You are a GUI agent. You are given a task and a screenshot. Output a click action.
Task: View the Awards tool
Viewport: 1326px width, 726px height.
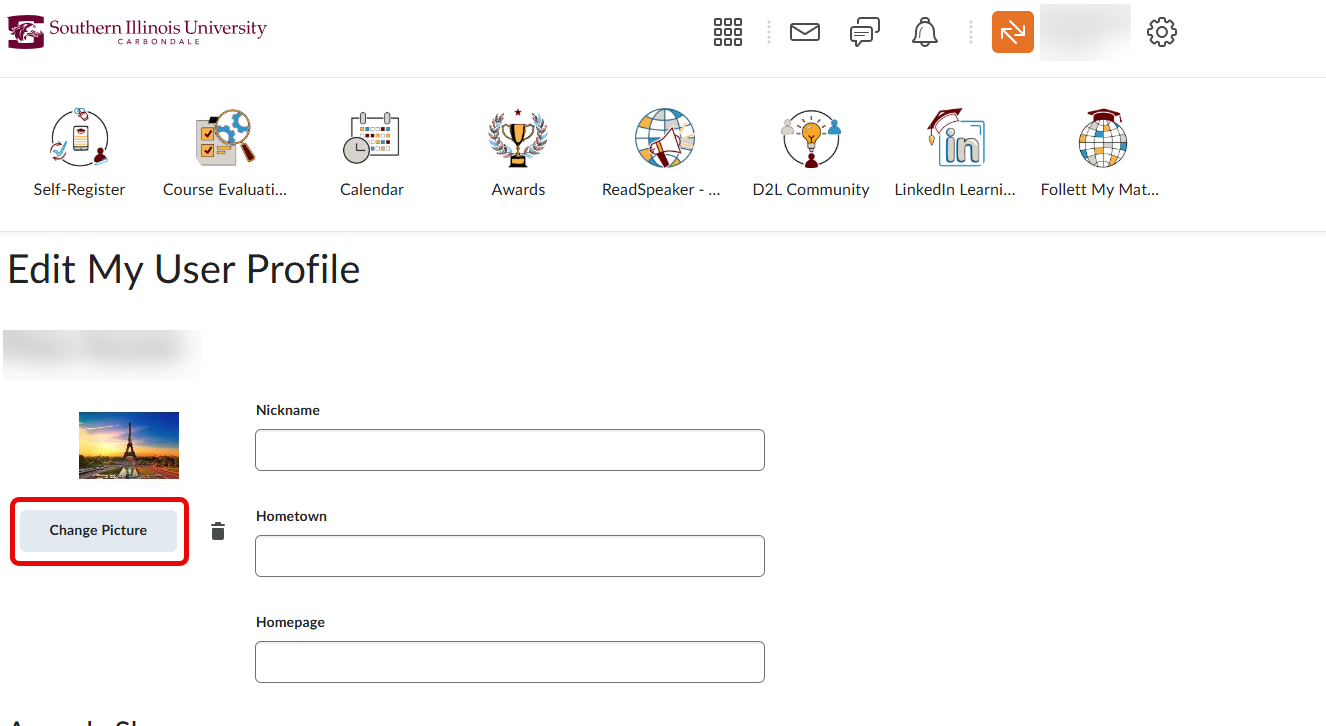517,150
